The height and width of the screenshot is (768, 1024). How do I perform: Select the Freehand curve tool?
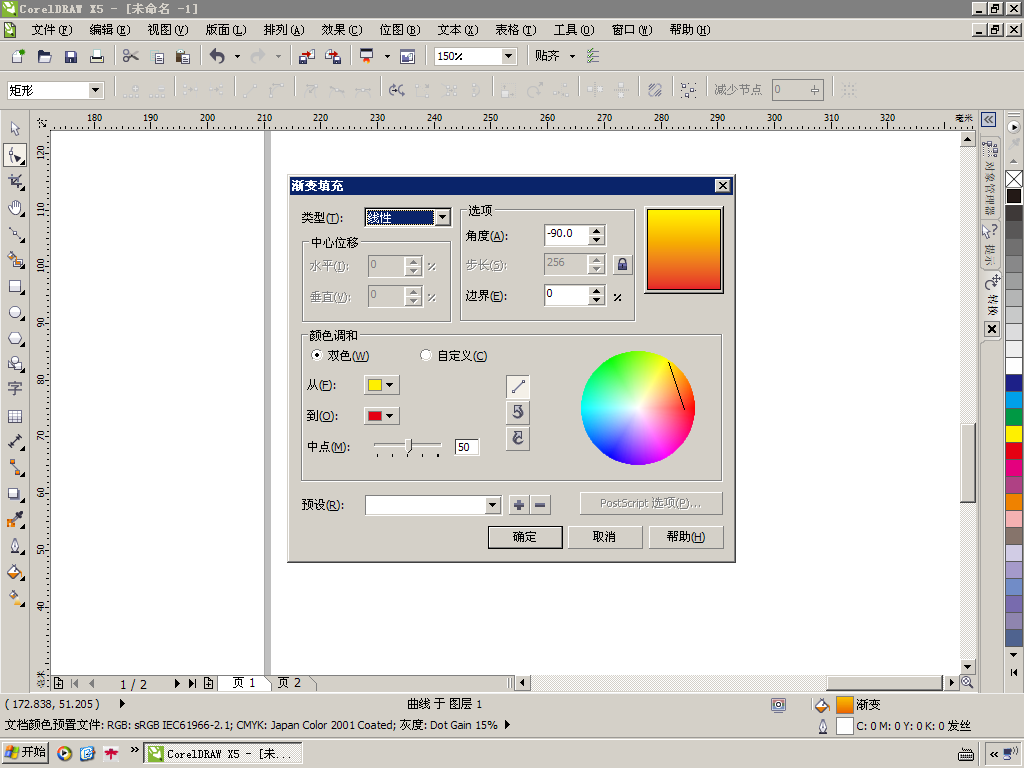click(15, 234)
